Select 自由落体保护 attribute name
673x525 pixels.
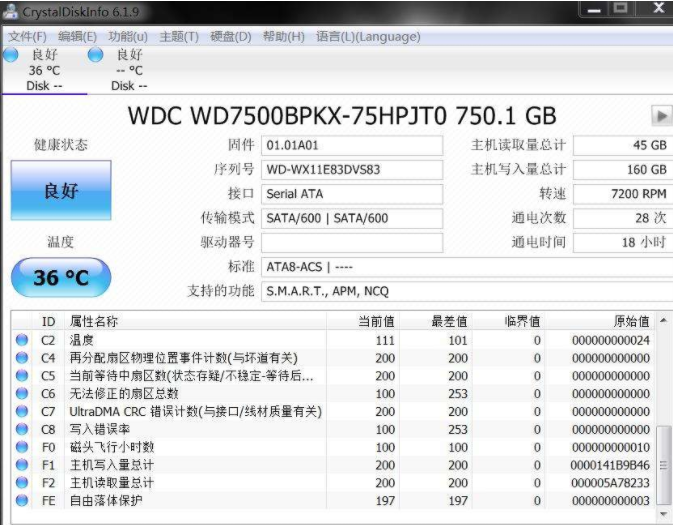click(x=106, y=501)
